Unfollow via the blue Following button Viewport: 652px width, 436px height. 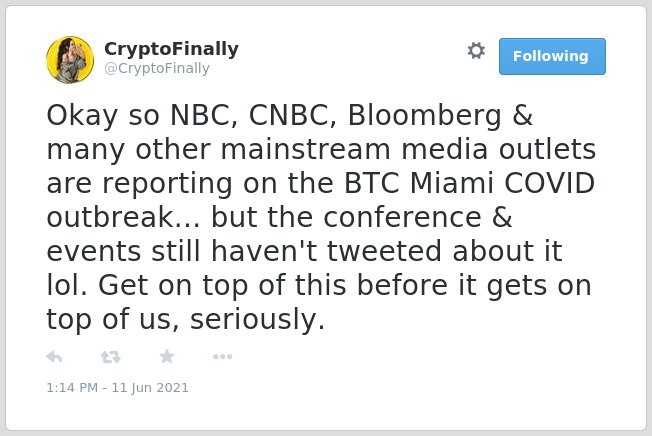click(x=552, y=57)
